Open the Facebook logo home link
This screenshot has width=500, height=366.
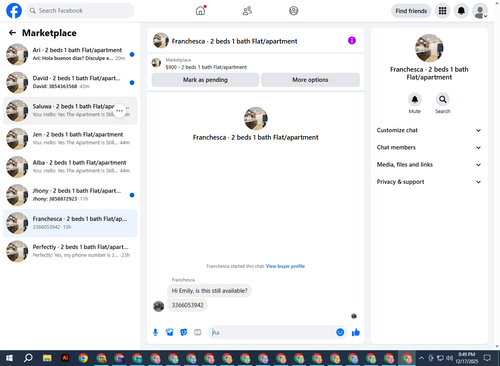(x=14, y=11)
